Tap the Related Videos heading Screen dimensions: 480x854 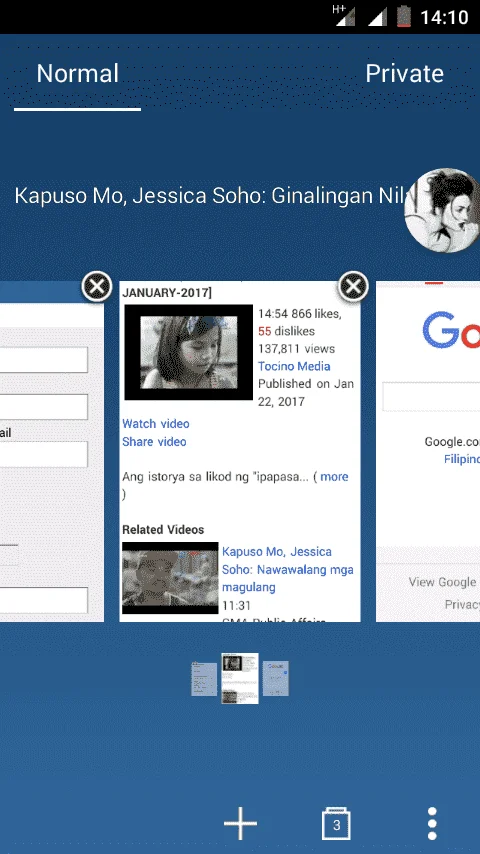click(163, 530)
